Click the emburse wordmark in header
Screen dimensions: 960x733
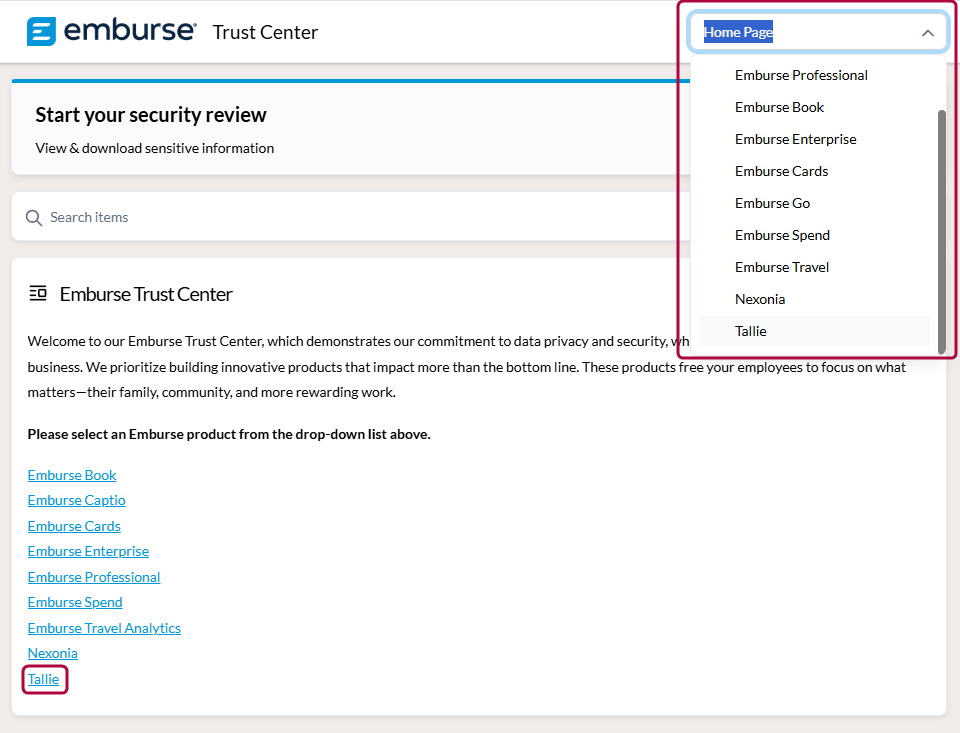pos(130,31)
